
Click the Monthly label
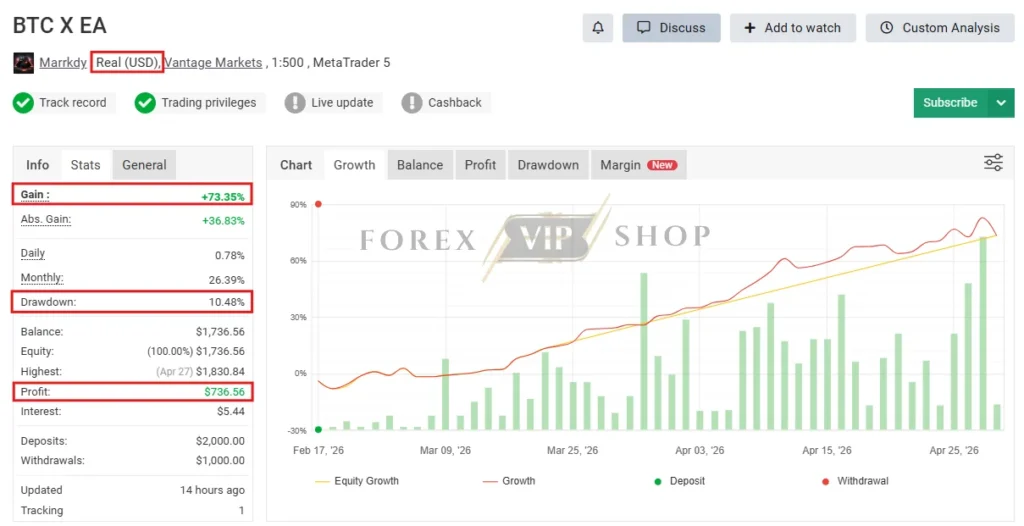coord(42,278)
